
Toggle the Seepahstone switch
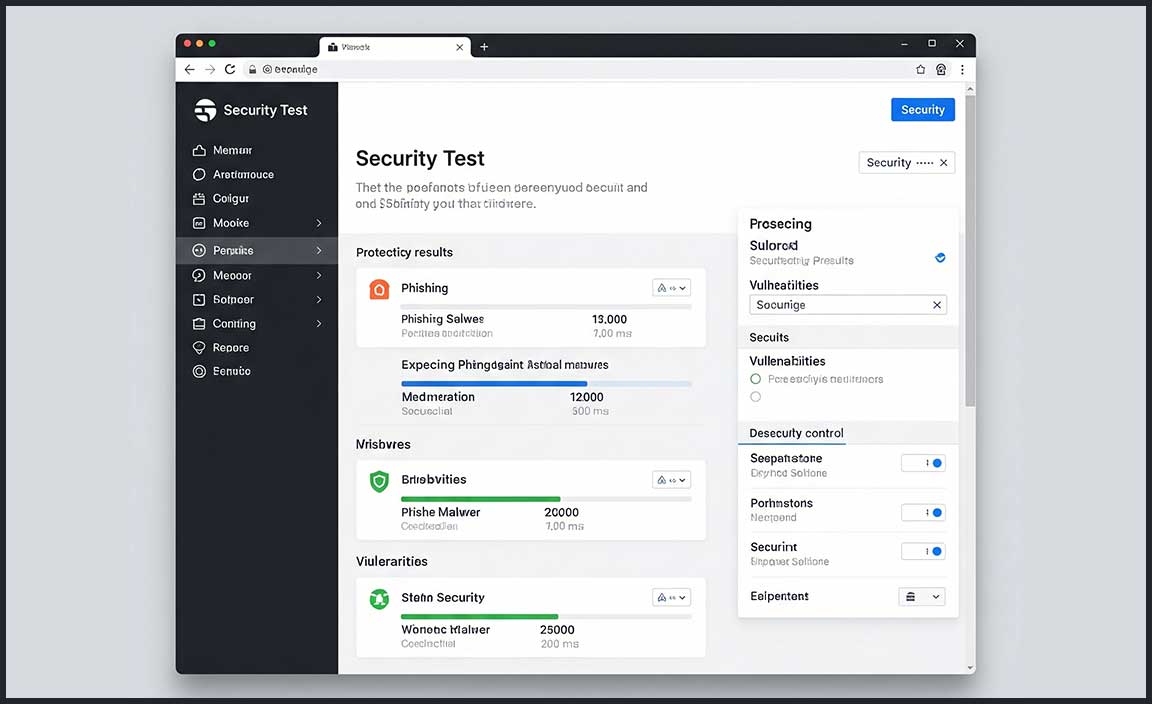923,463
